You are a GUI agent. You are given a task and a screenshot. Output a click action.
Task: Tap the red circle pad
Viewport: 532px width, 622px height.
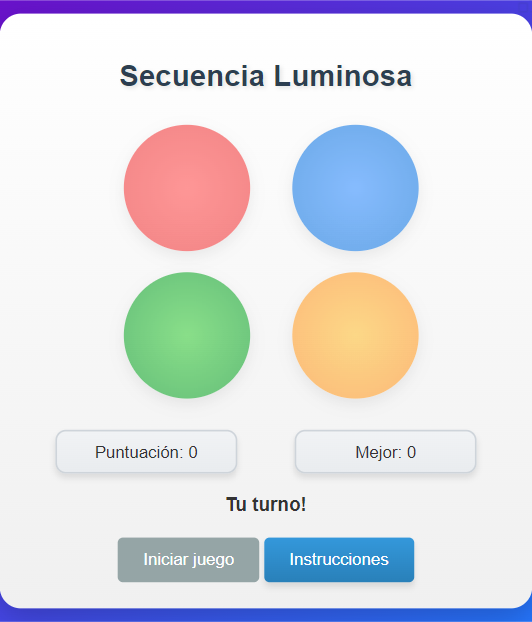pyautogui.click(x=187, y=188)
